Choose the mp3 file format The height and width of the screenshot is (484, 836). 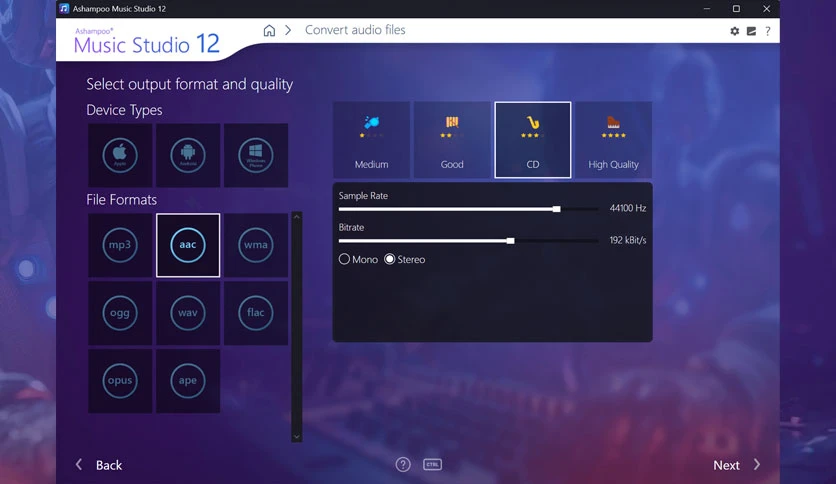pos(120,245)
